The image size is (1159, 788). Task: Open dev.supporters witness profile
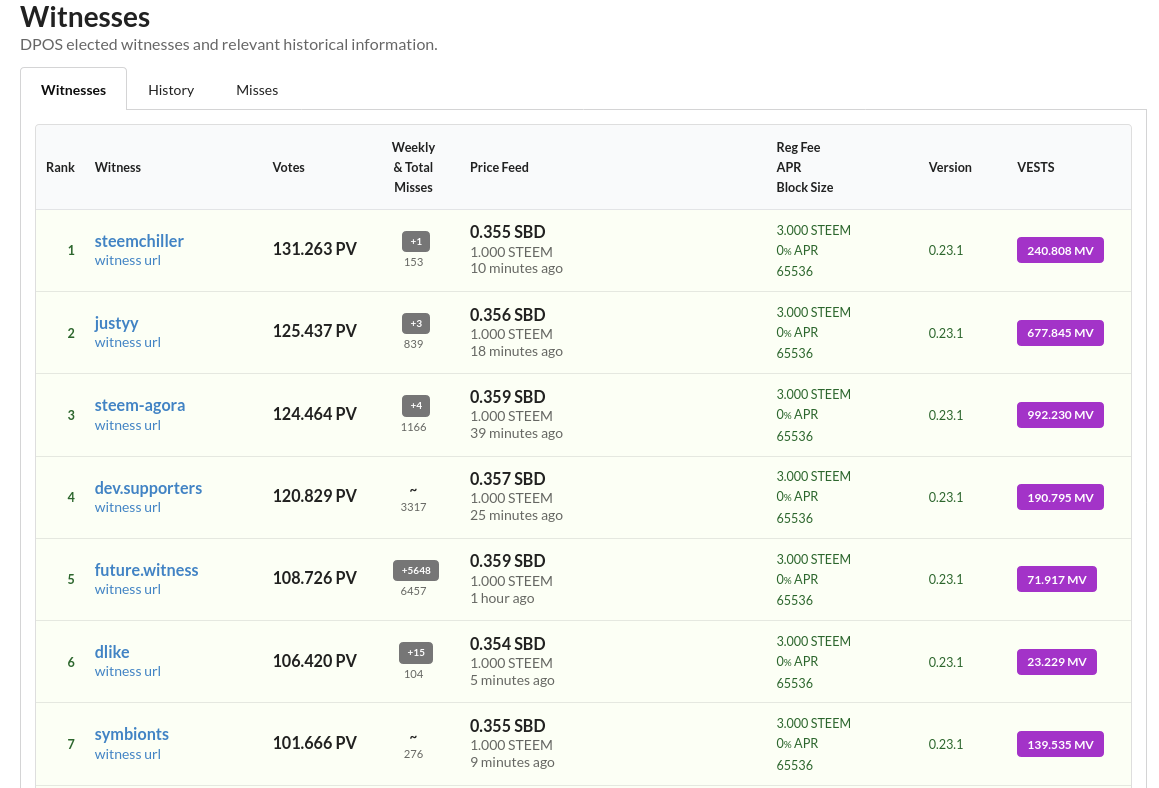[148, 488]
